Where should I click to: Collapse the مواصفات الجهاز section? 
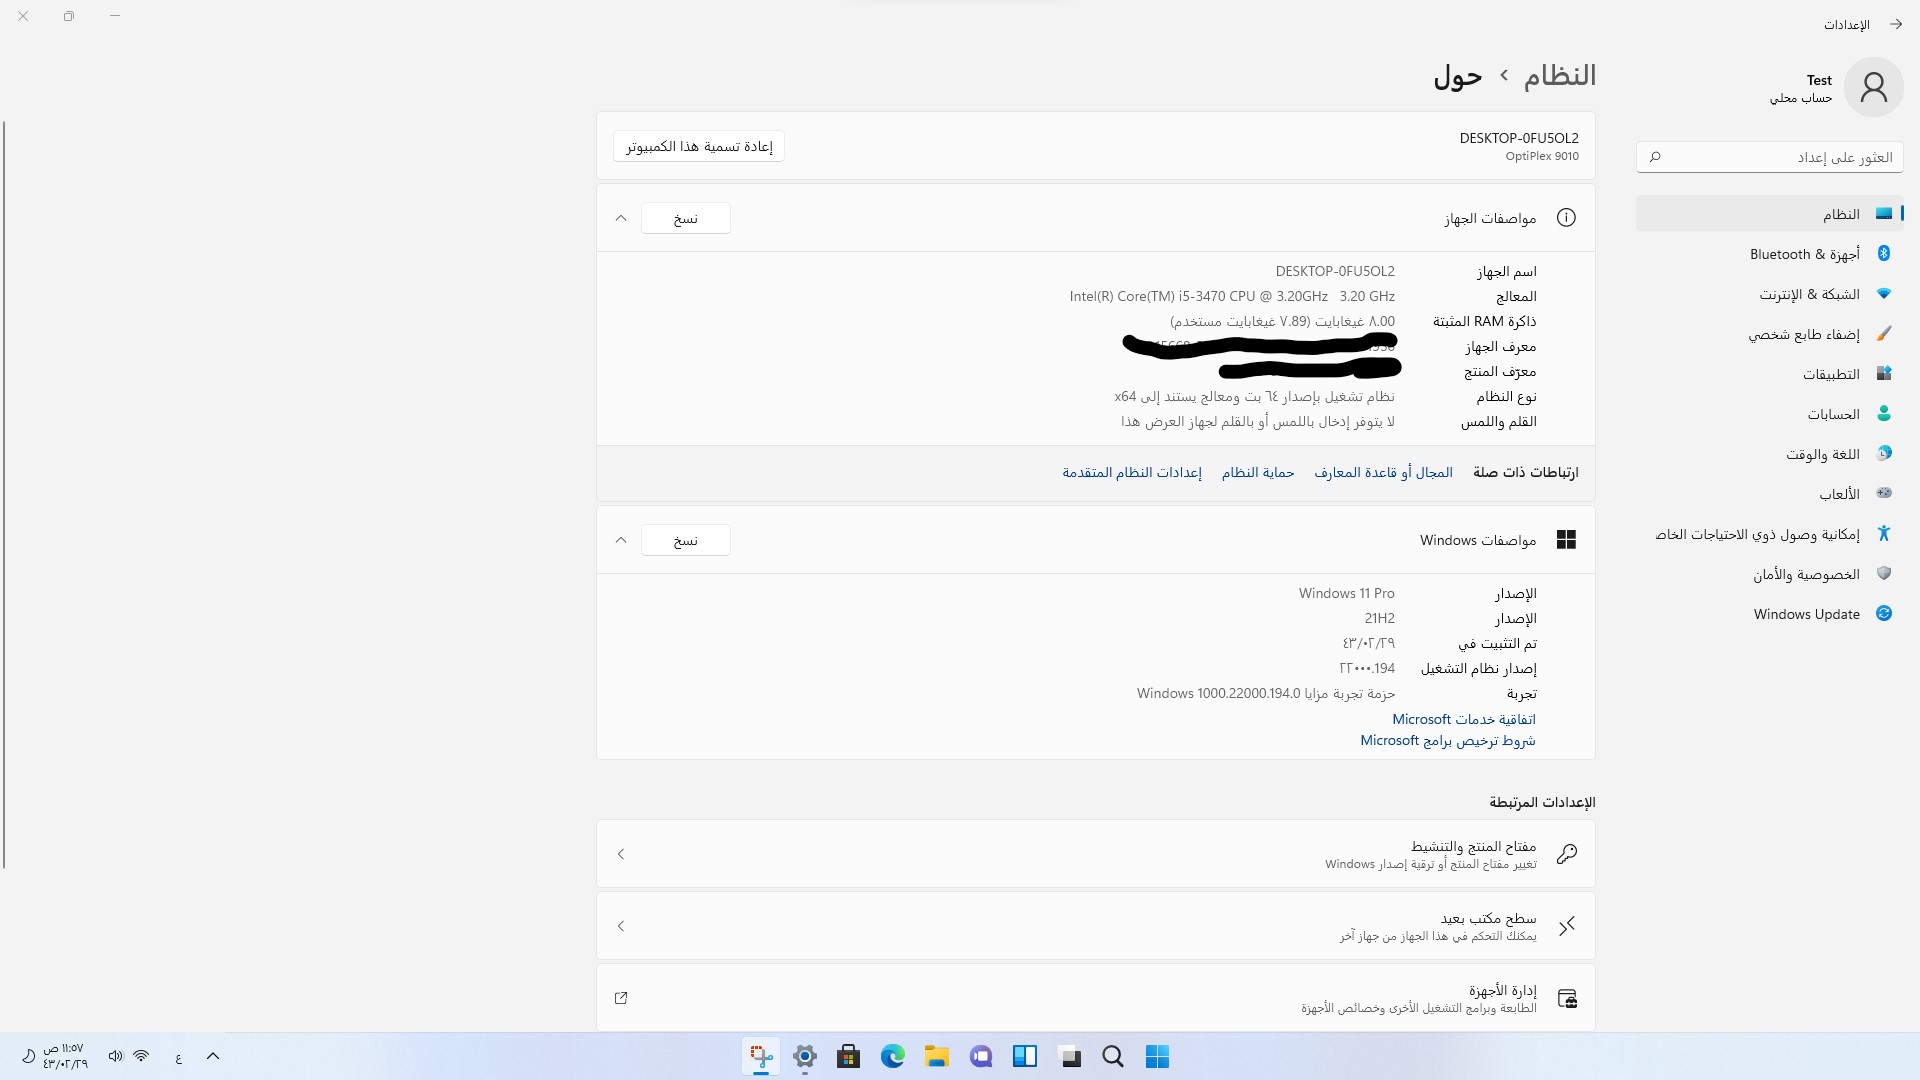(x=621, y=218)
